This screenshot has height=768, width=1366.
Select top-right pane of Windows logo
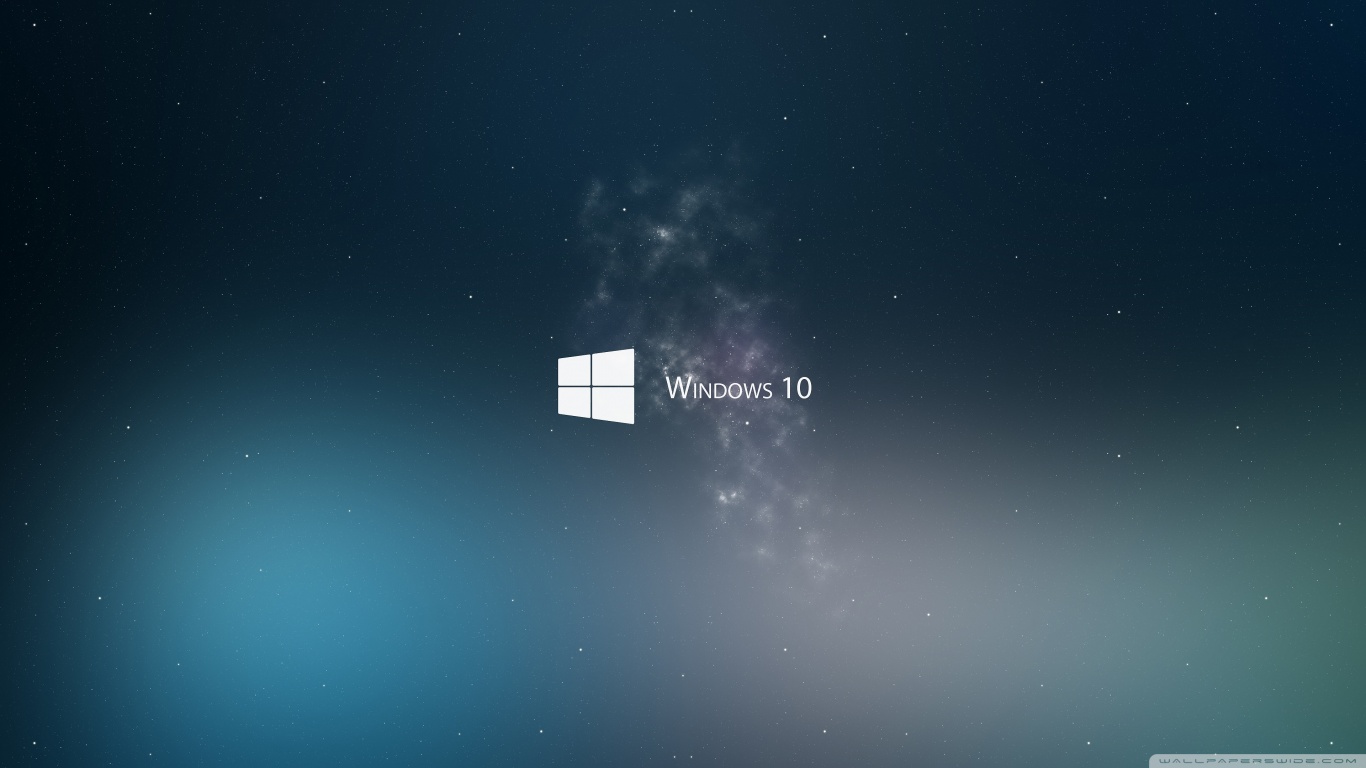(x=613, y=366)
